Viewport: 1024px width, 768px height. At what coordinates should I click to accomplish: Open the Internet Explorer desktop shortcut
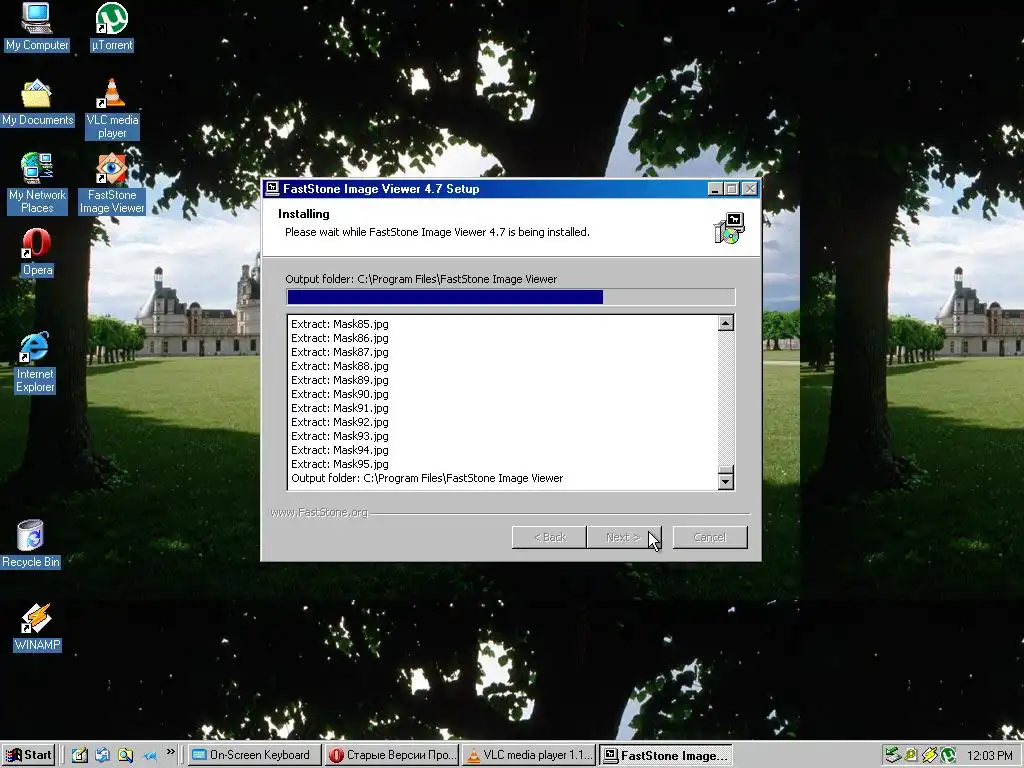pos(35,362)
